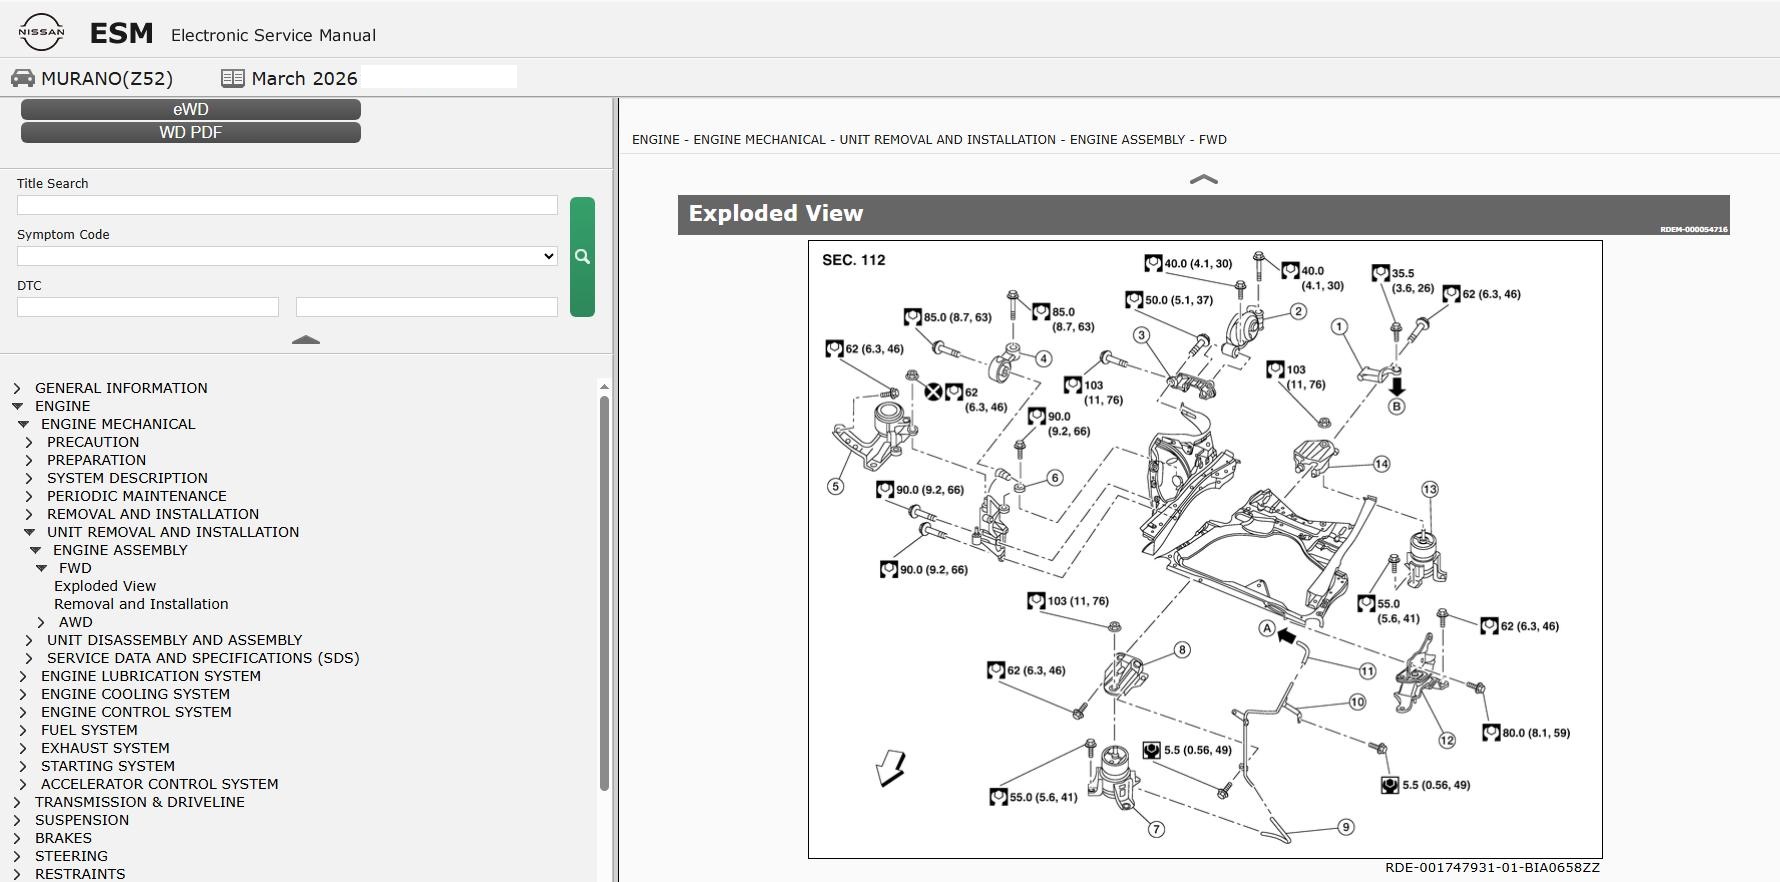
Task: Expand TRANSMISSION & DRIVELINE section
Action: 17,802
